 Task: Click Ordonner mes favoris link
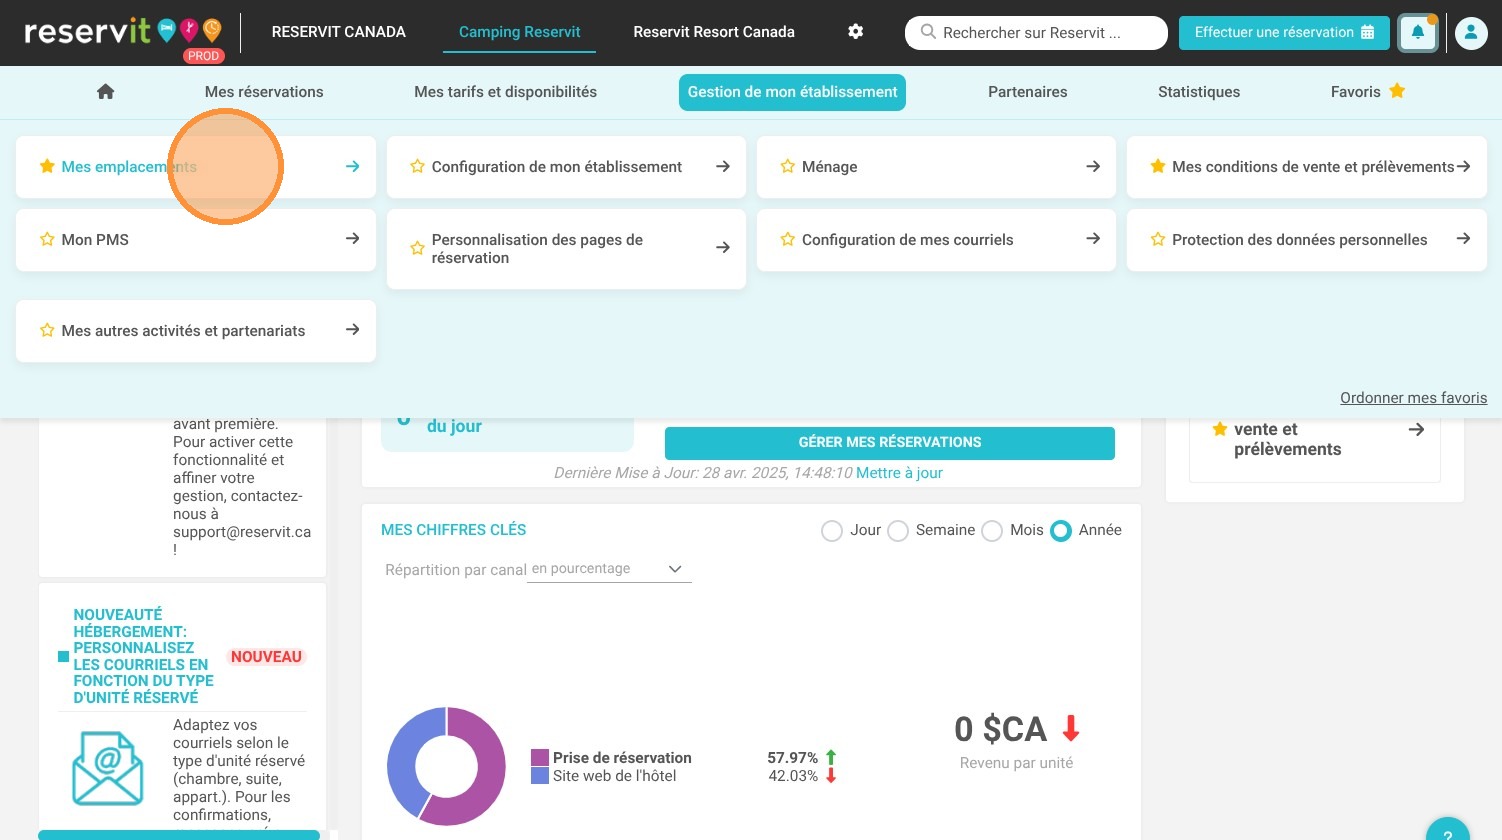1413,398
